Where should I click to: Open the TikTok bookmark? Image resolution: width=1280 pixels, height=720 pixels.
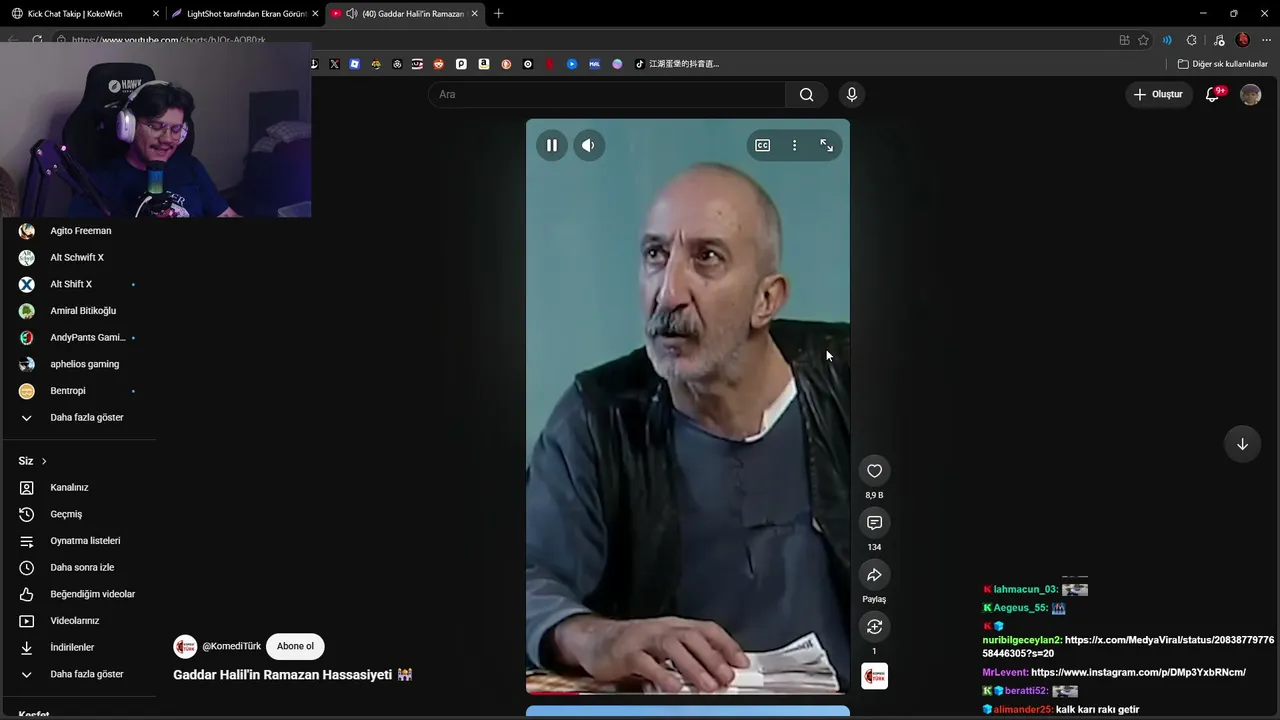click(677, 64)
